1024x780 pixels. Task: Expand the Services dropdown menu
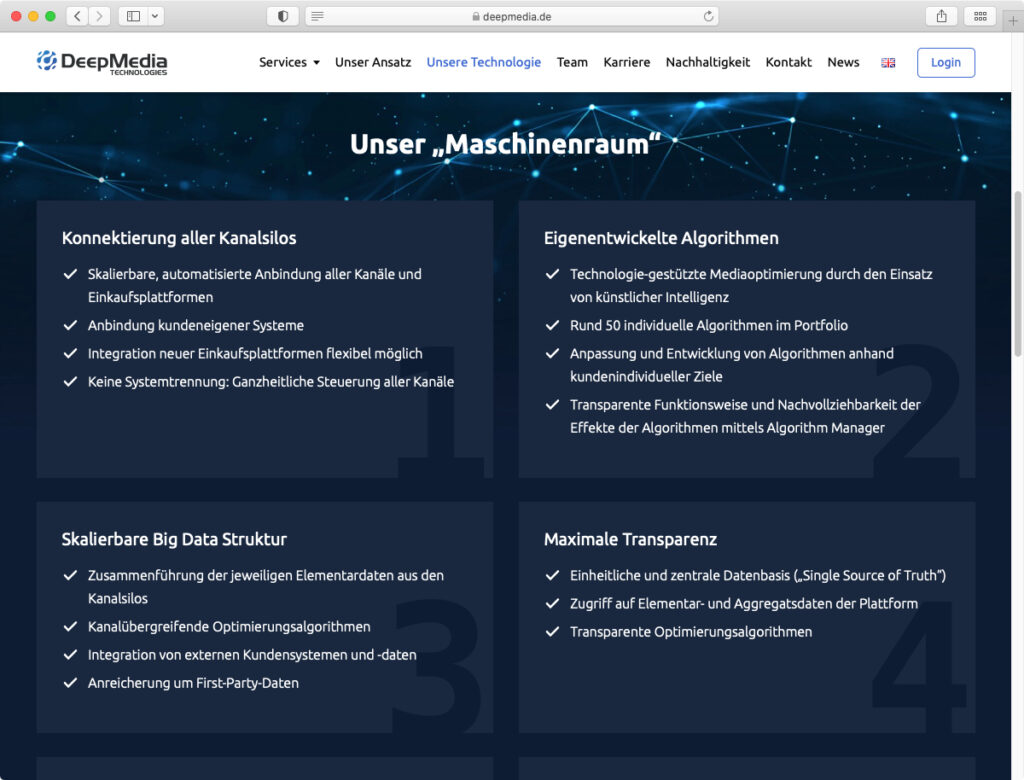tap(289, 62)
